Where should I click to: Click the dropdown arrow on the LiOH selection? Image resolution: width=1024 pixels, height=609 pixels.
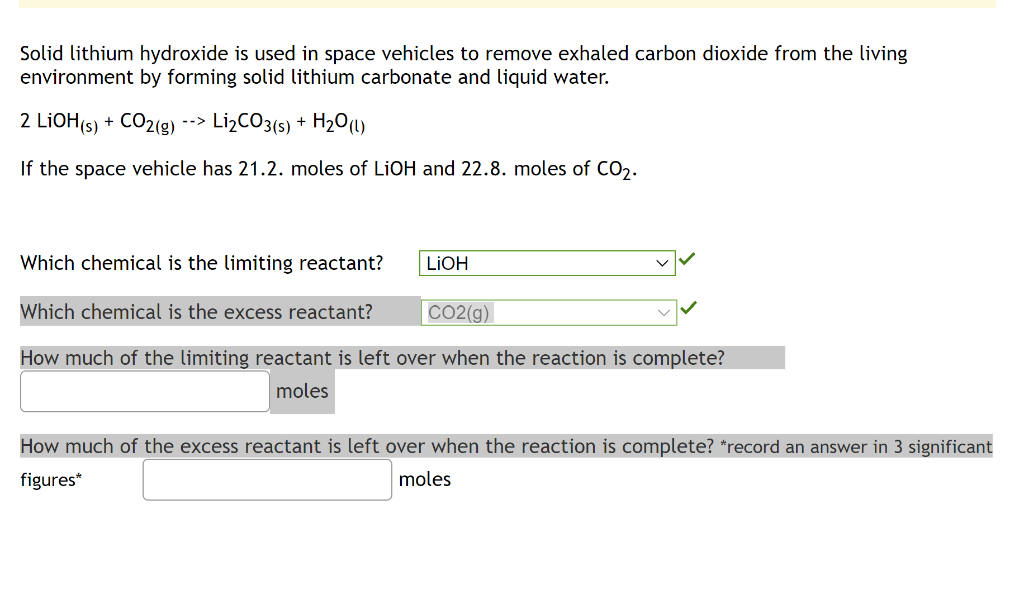tap(663, 263)
